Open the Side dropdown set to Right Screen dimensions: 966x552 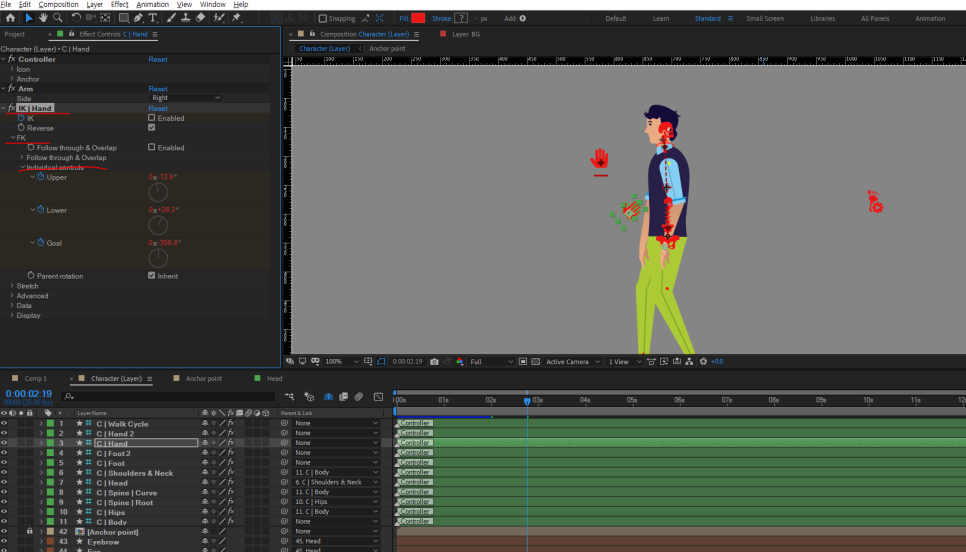[x=186, y=98]
